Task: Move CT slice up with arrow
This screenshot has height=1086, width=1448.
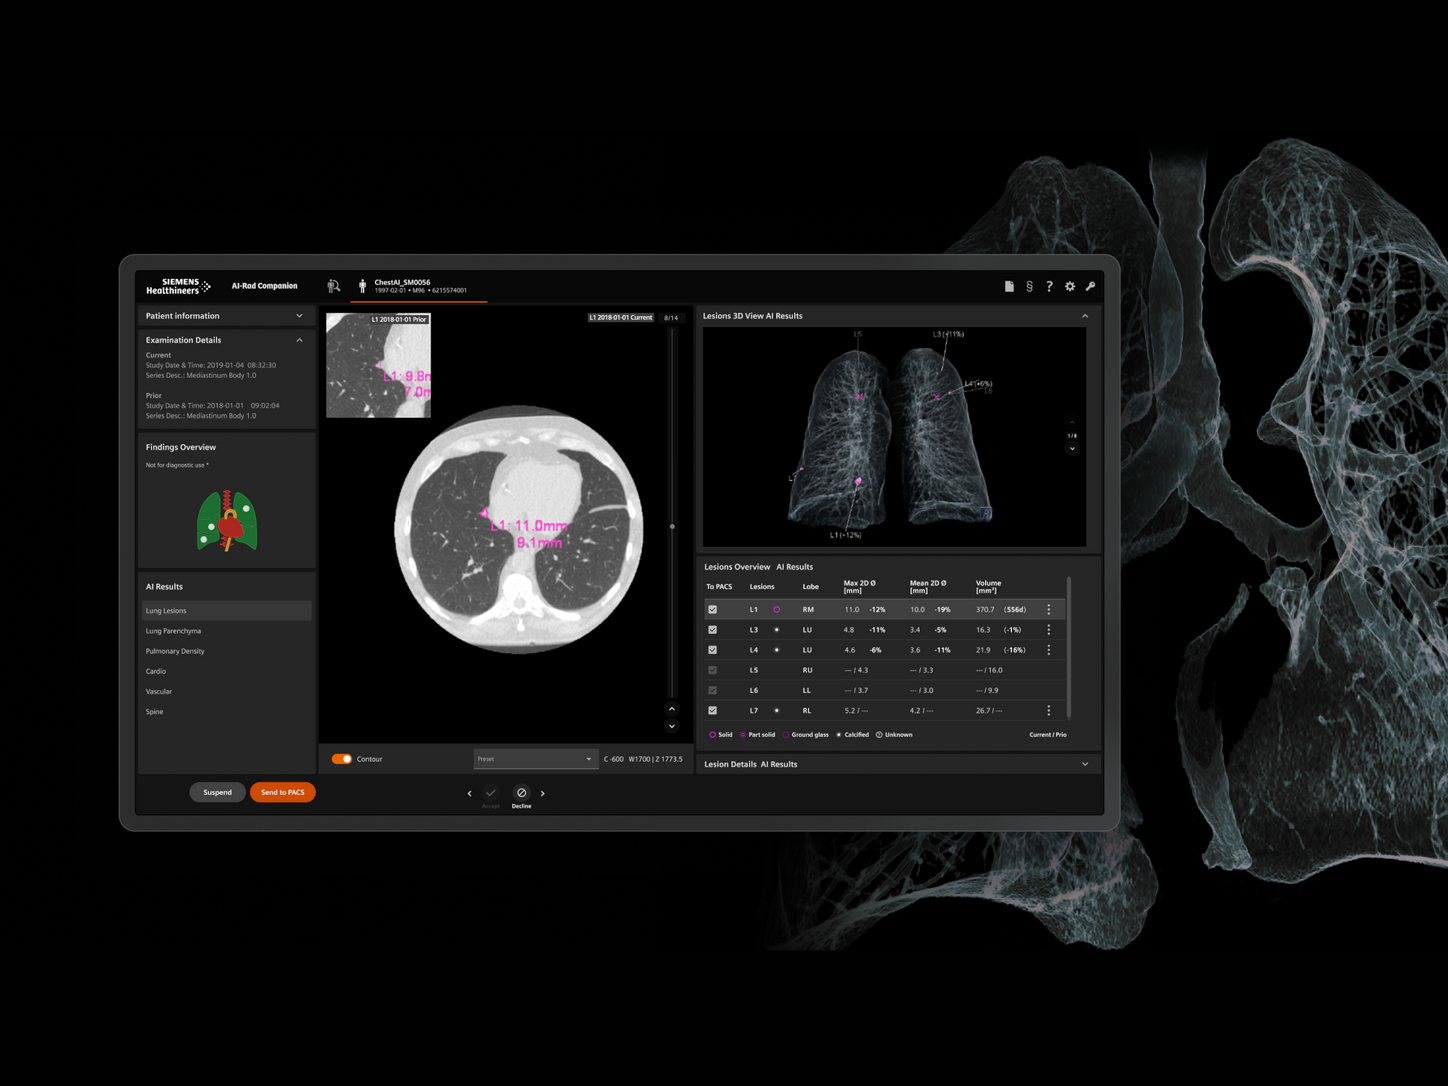Action: point(672,709)
